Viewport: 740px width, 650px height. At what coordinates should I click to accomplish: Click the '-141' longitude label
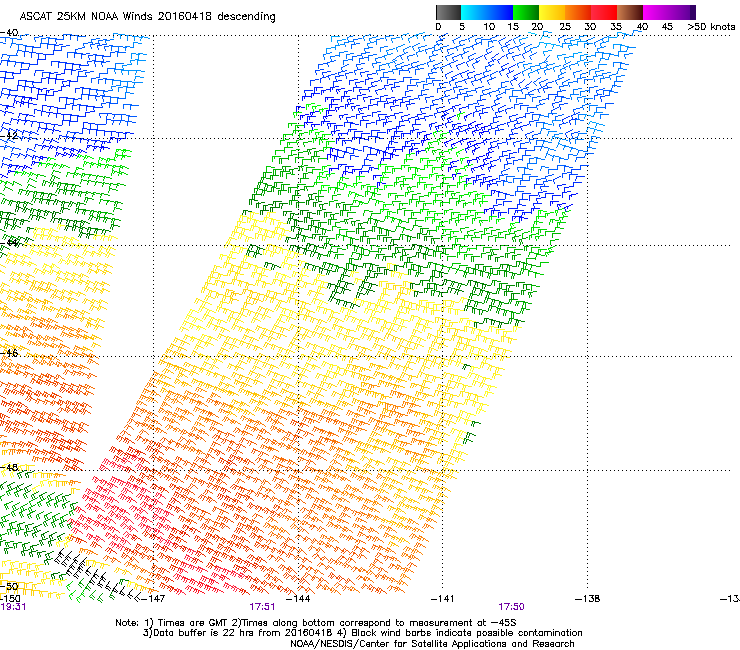pyautogui.click(x=443, y=599)
